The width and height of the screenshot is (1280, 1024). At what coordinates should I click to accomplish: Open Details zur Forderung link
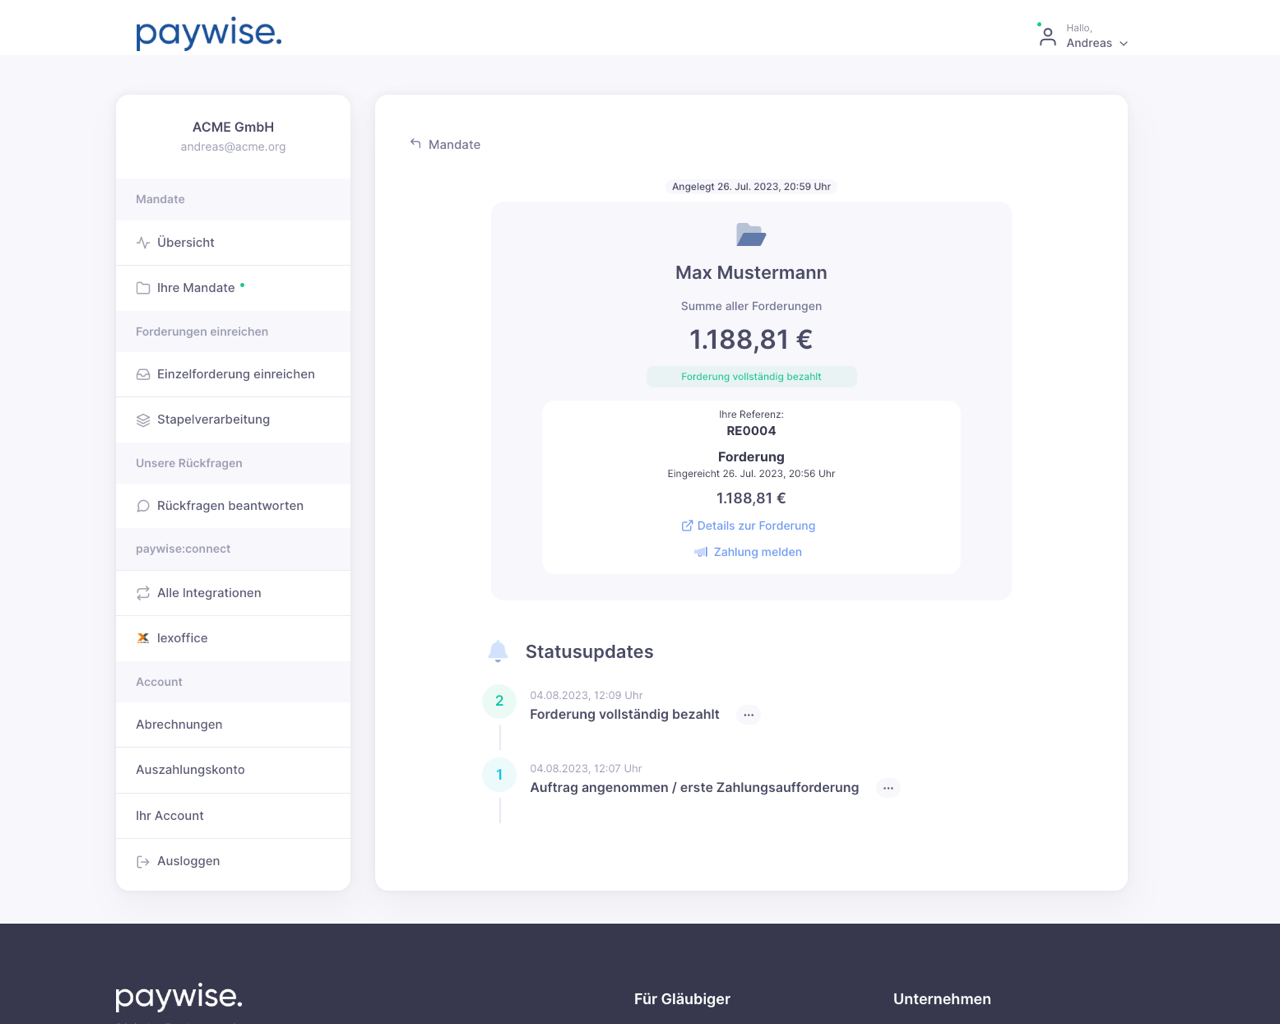click(755, 526)
